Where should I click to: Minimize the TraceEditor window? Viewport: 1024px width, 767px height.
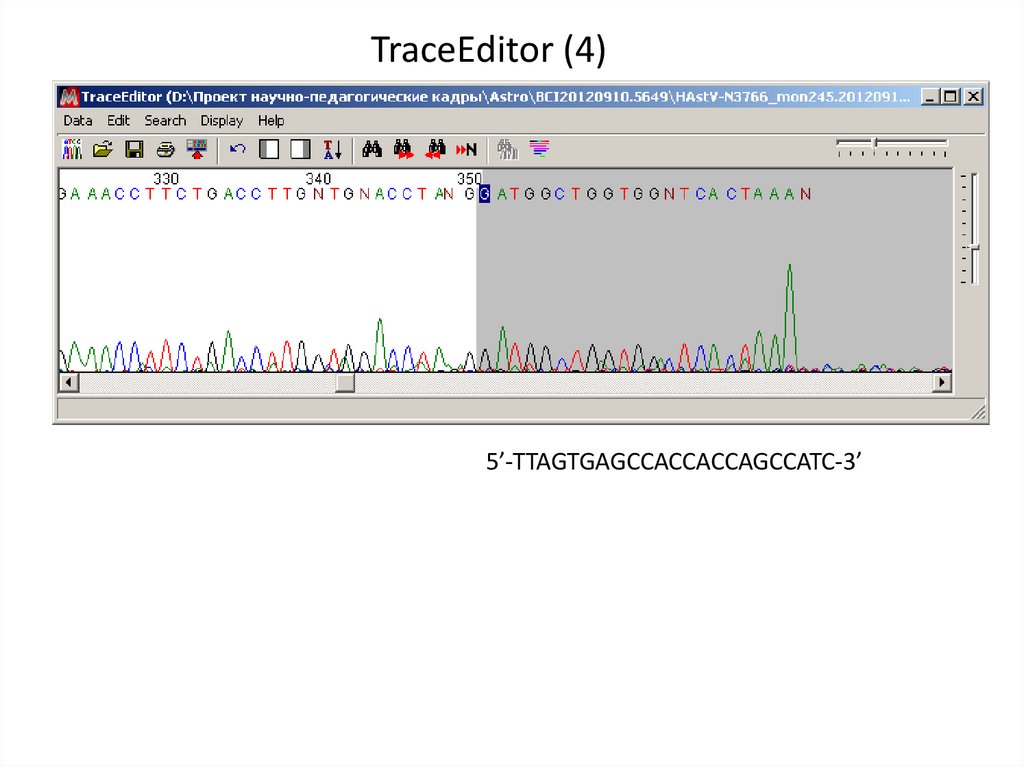click(930, 97)
